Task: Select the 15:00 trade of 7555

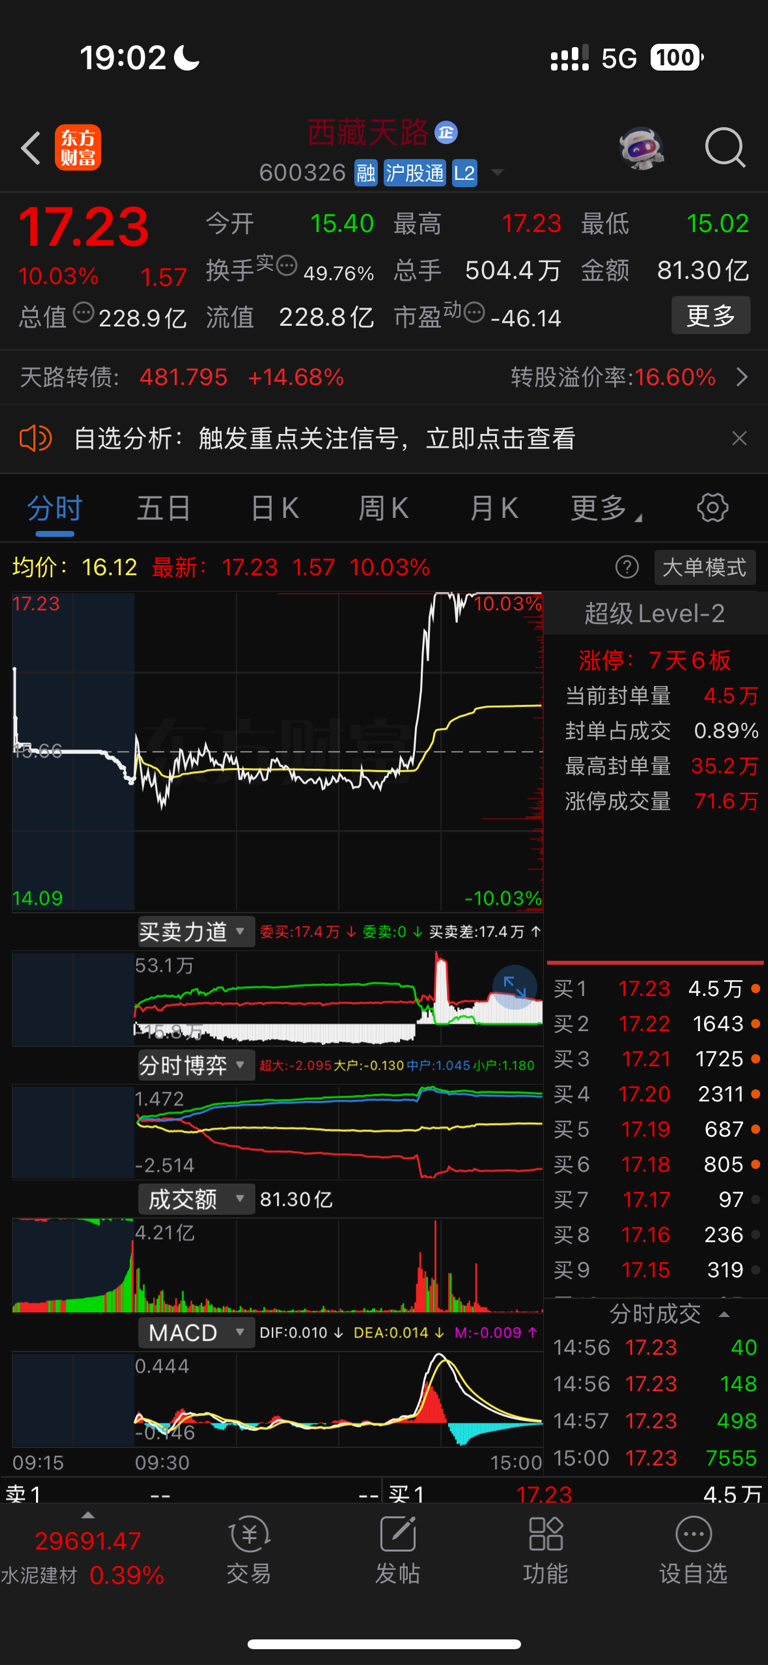Action: point(655,1458)
